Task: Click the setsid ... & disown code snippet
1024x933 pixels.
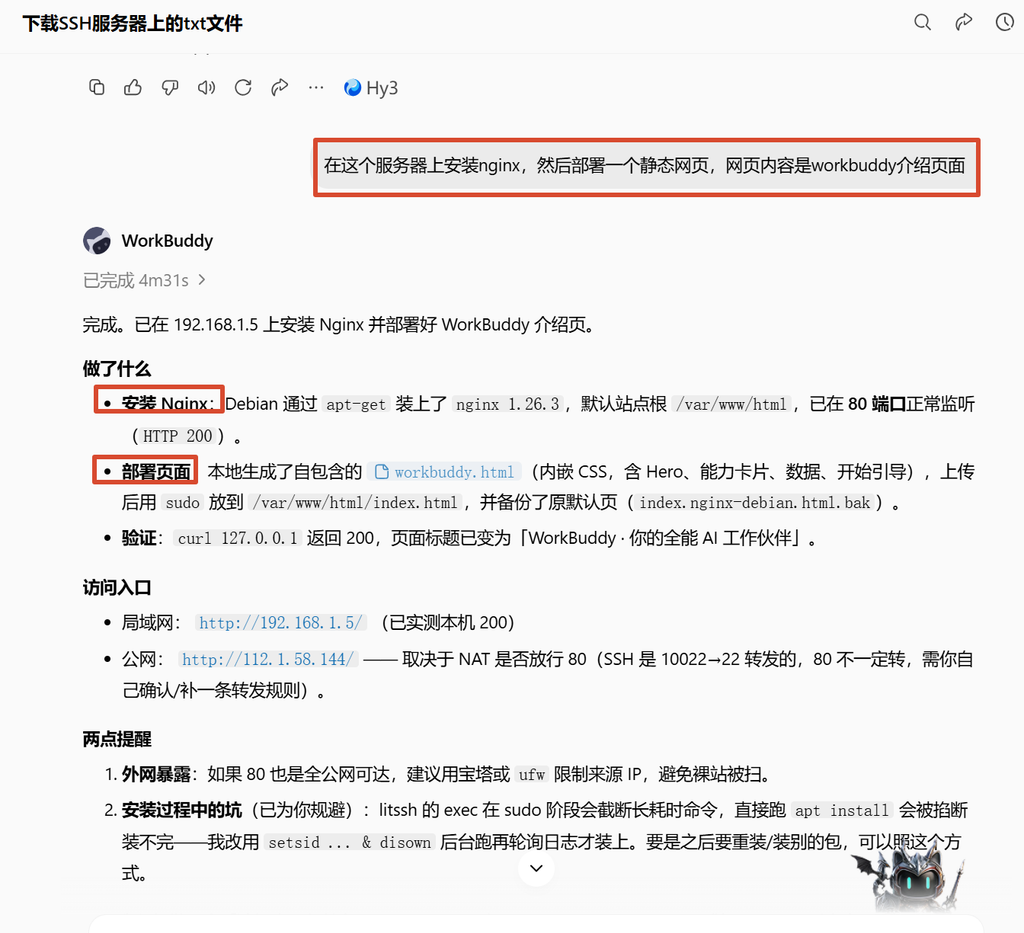Action: coord(349,843)
